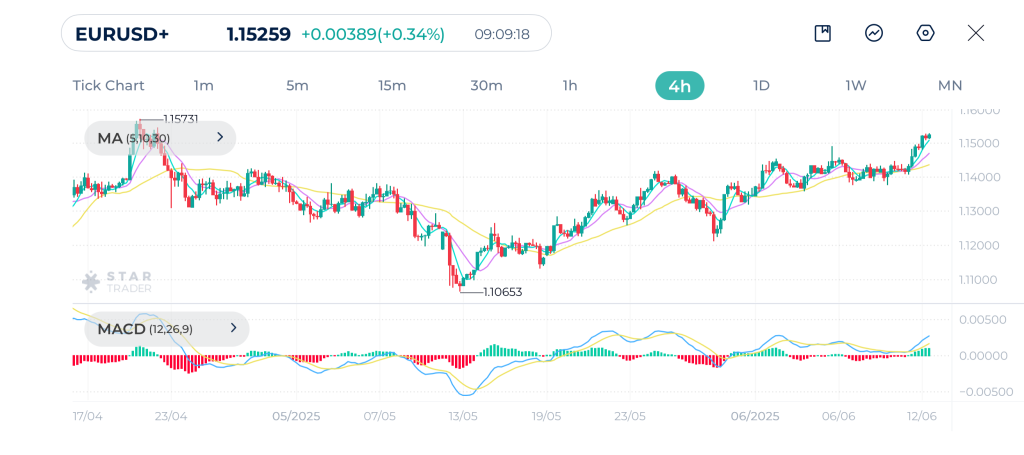Open the EURUSD+ symbol selector
This screenshot has height=455, width=1024.
122,34
